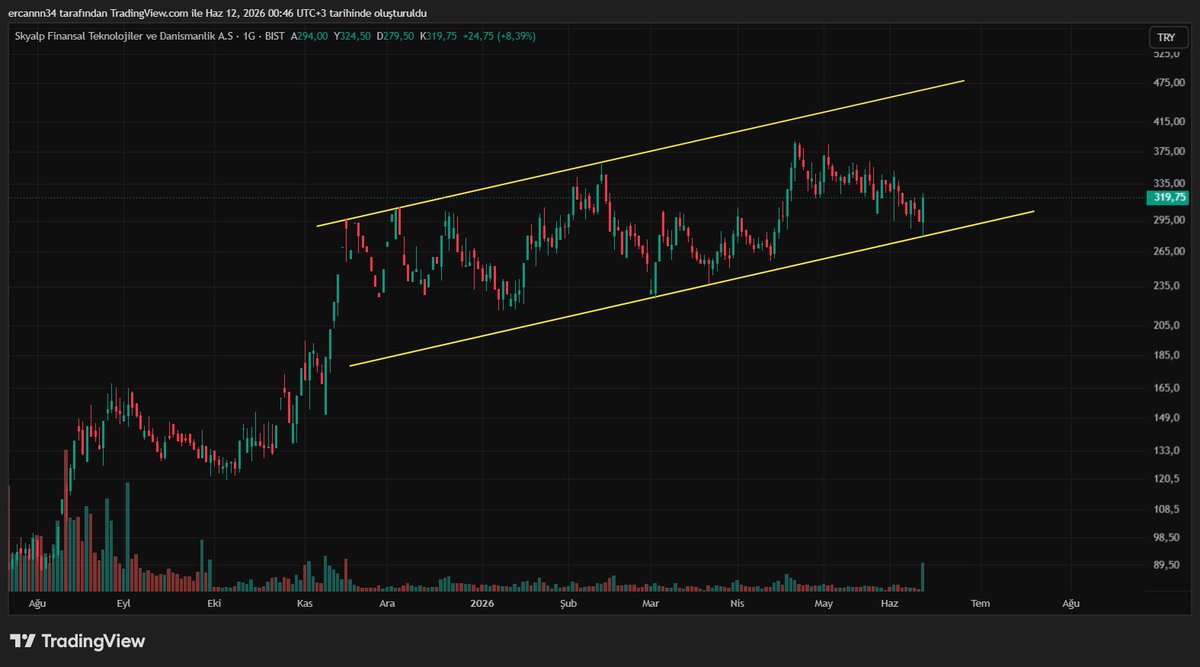
Task: Click the +24,75 (+8,39%) change value
Action: tap(500, 36)
